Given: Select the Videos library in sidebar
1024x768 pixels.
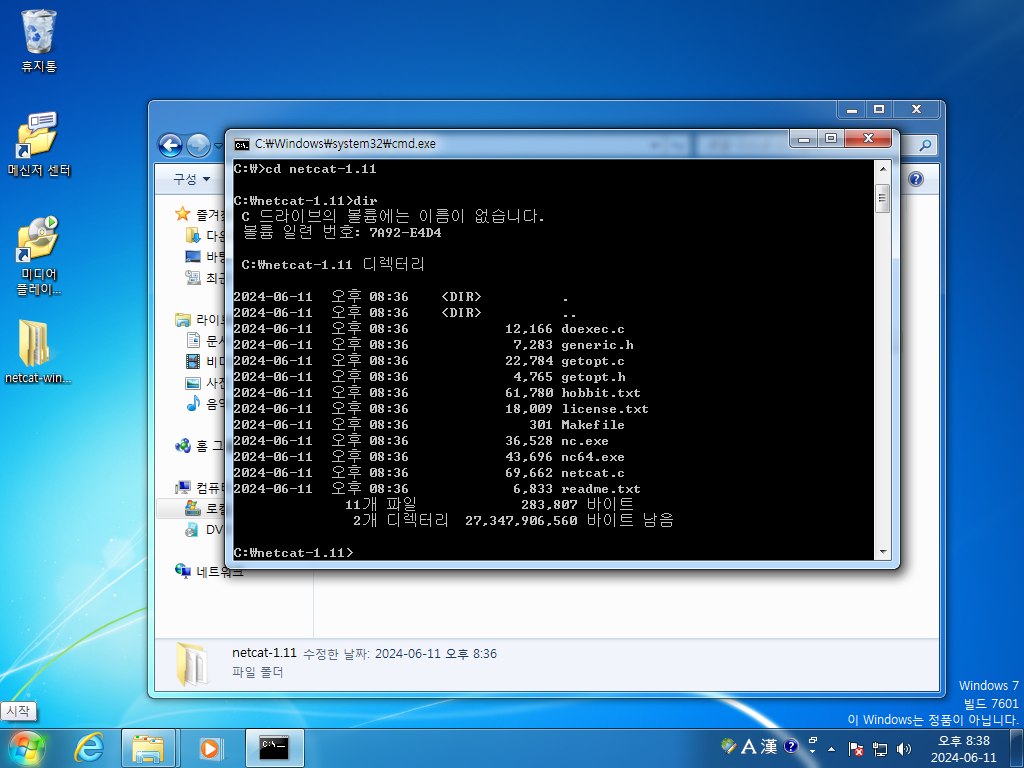Looking at the screenshot, I should pyautogui.click(x=204, y=361).
